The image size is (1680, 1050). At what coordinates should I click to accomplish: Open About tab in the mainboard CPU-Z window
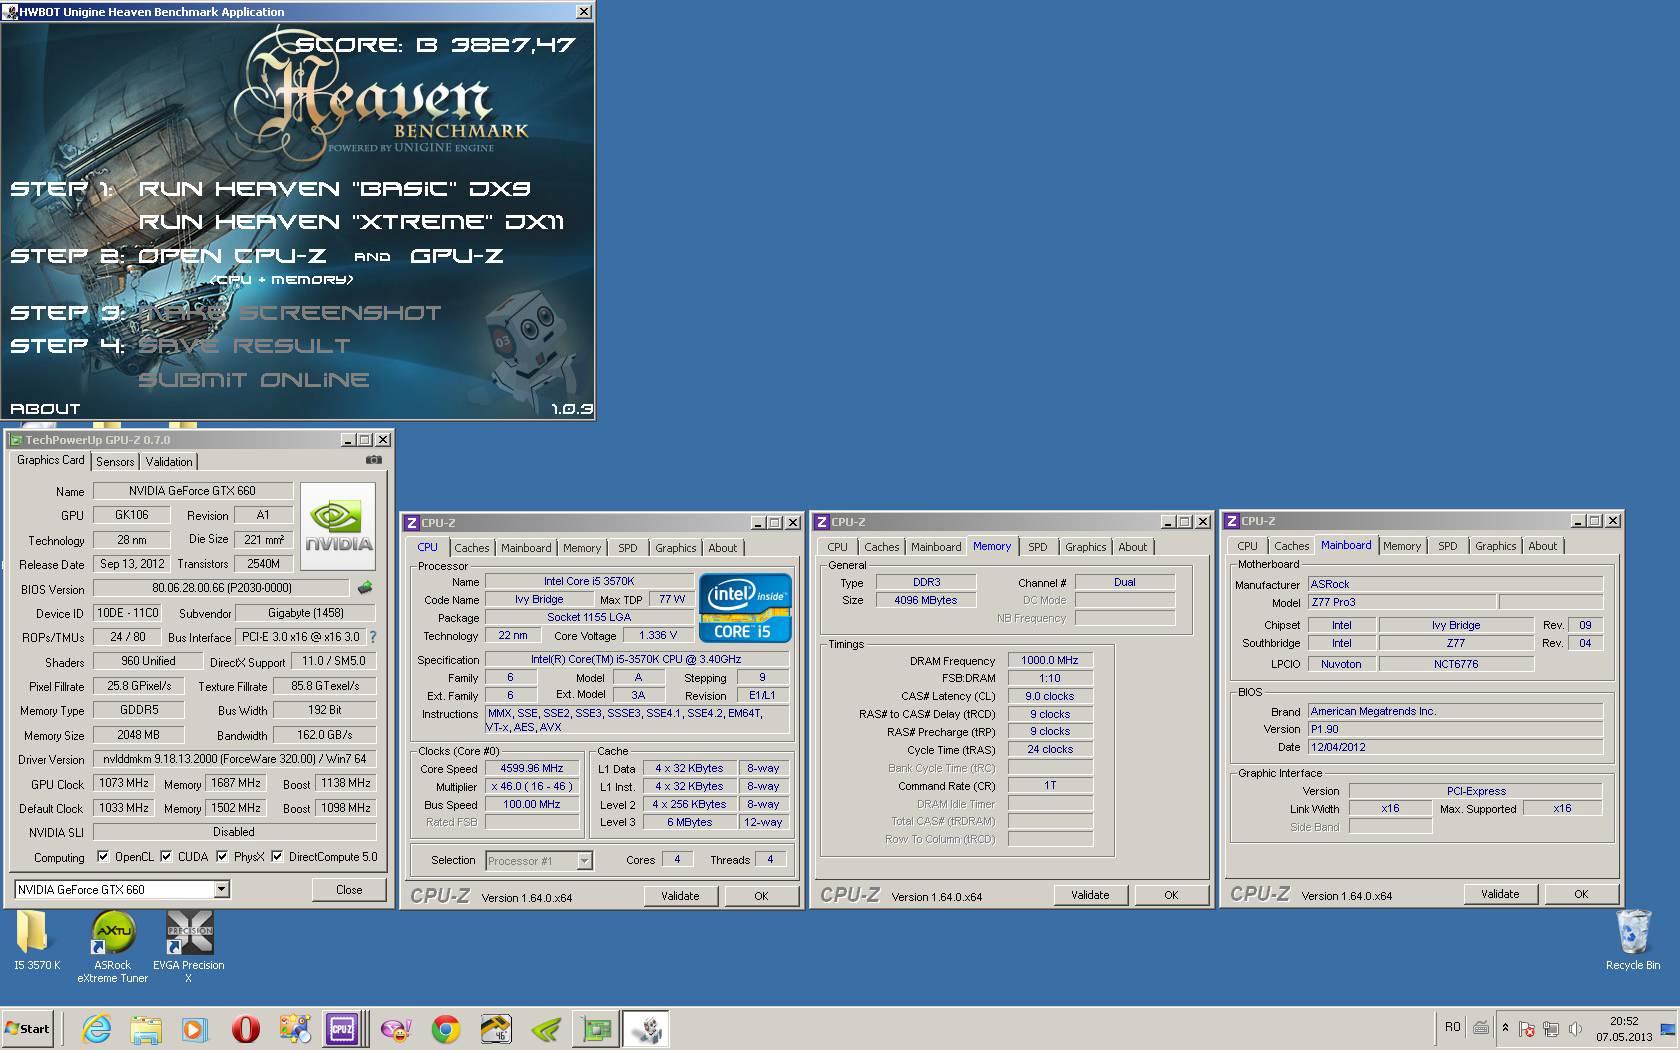pyautogui.click(x=1543, y=546)
